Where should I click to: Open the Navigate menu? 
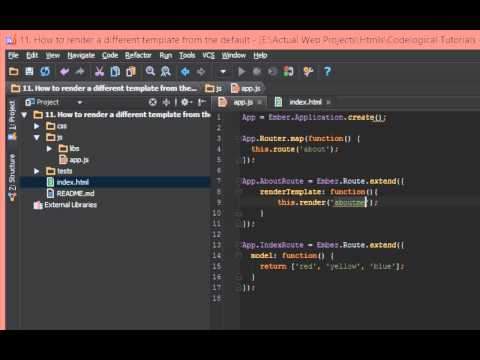[x=81, y=55]
